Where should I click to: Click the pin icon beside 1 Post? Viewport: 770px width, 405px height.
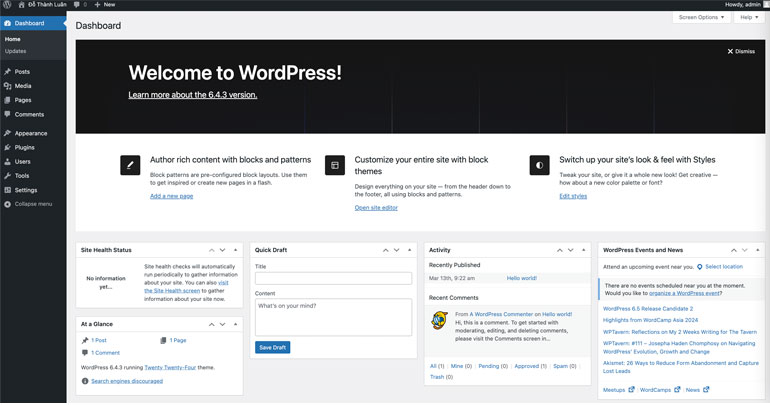coord(85,340)
